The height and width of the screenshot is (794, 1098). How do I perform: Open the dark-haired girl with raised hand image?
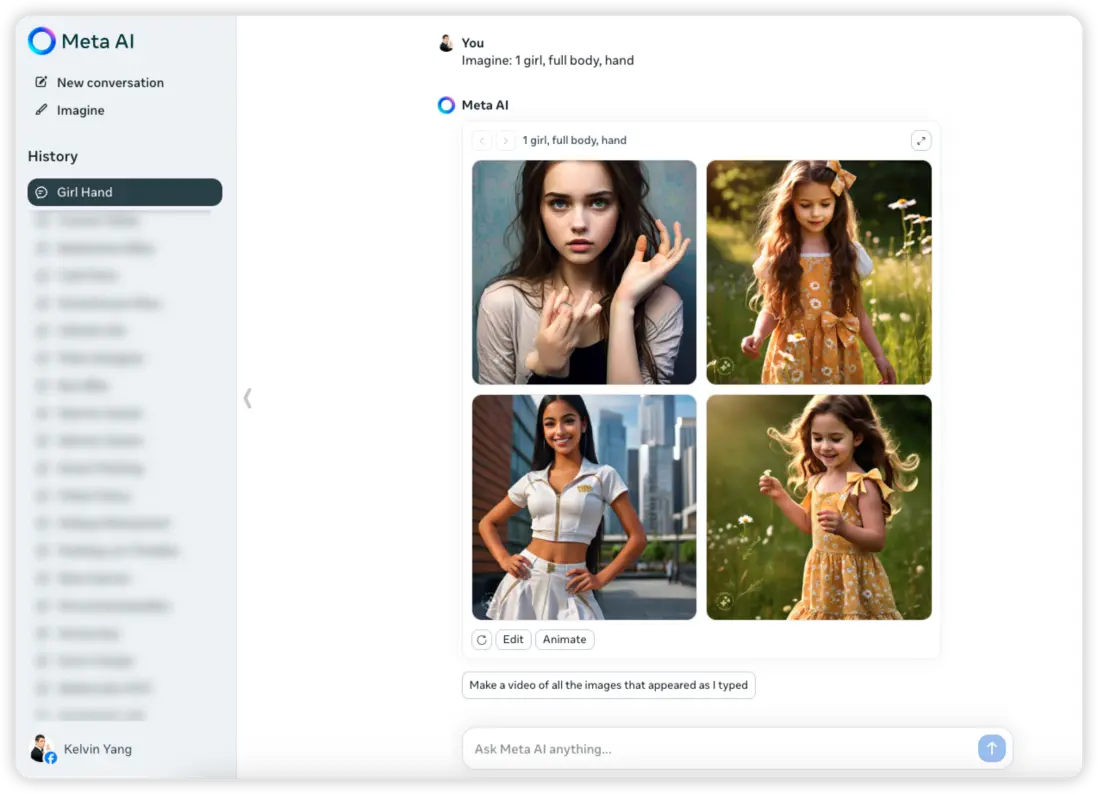[x=584, y=272]
